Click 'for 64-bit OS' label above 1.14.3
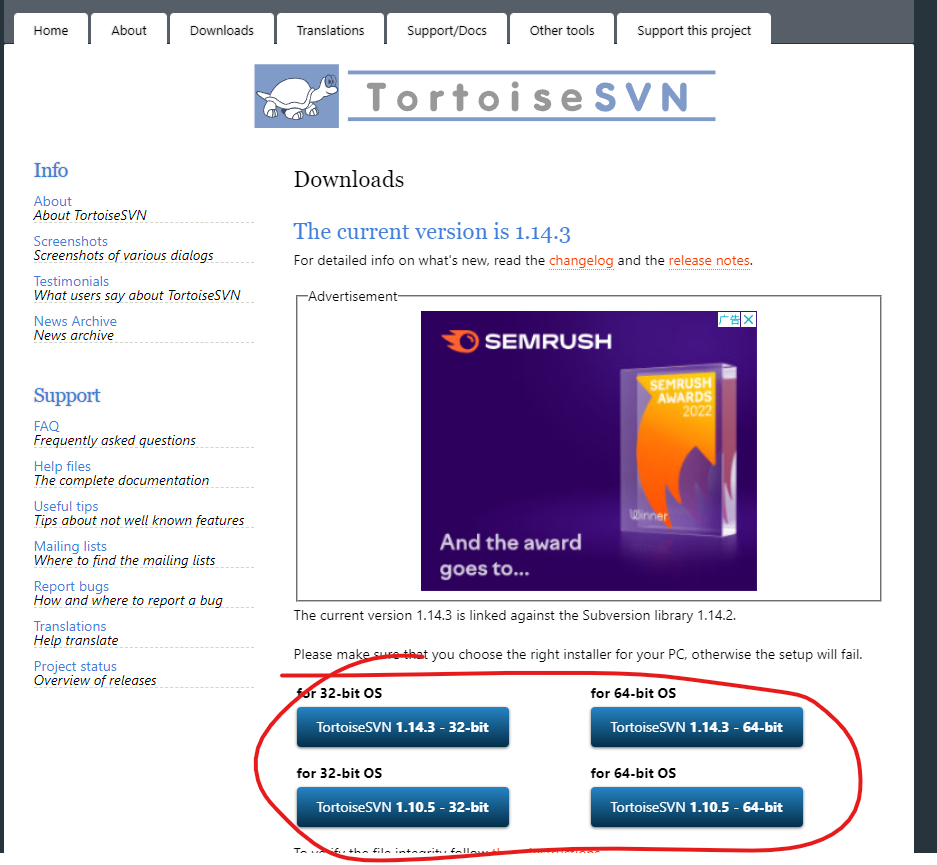This screenshot has height=865, width=937. [x=633, y=693]
